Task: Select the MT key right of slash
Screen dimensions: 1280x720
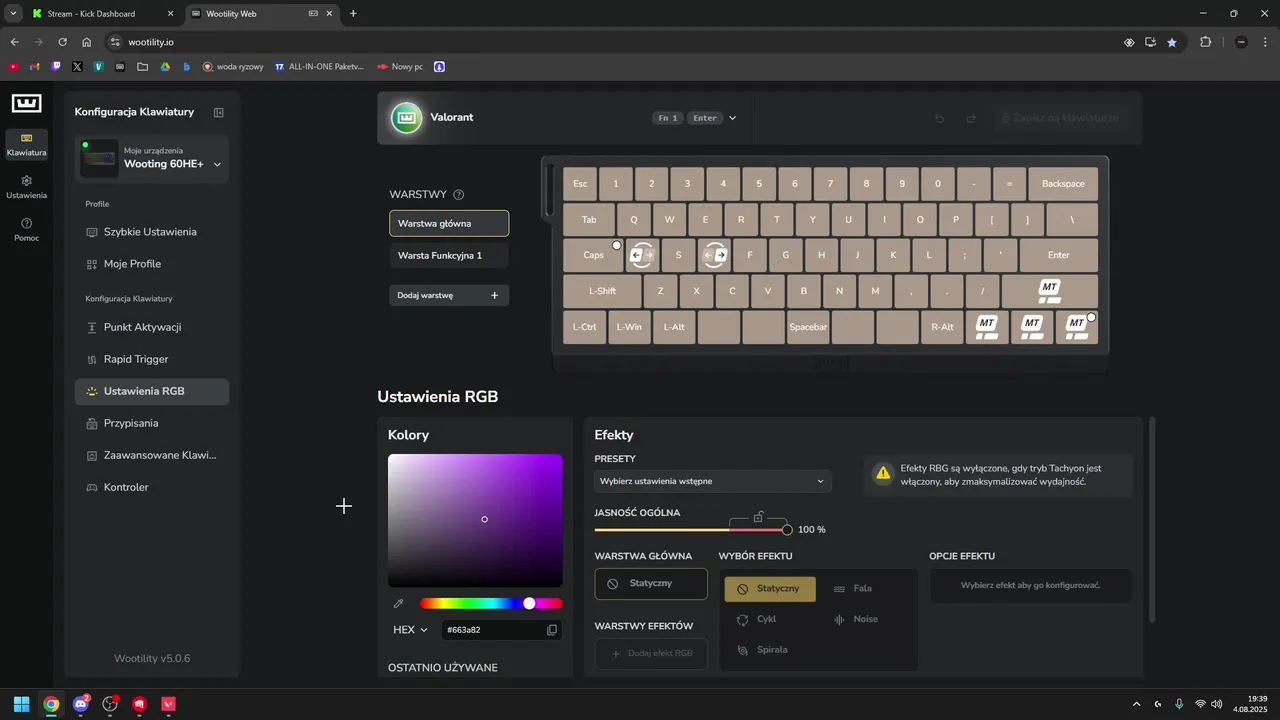Action: click(x=1049, y=291)
